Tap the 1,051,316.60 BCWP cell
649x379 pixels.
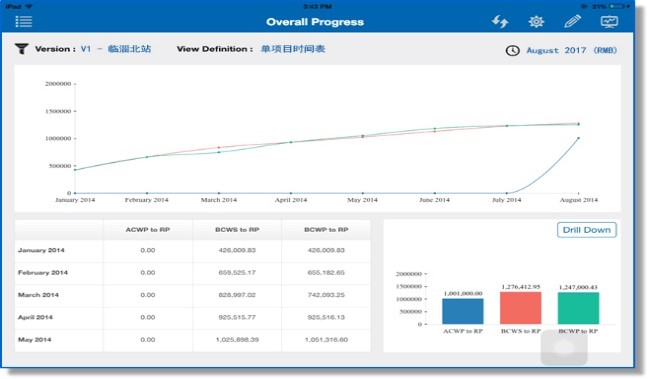(326, 340)
